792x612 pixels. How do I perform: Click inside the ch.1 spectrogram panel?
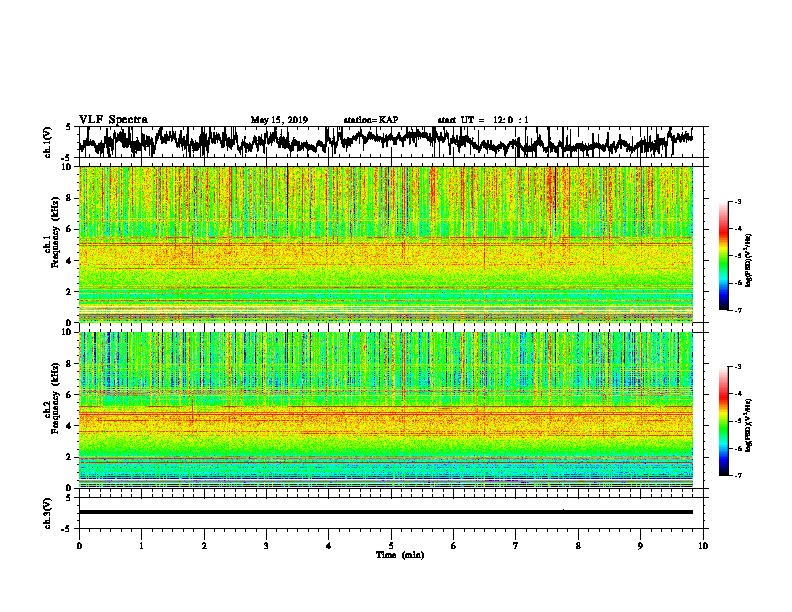tap(385, 244)
